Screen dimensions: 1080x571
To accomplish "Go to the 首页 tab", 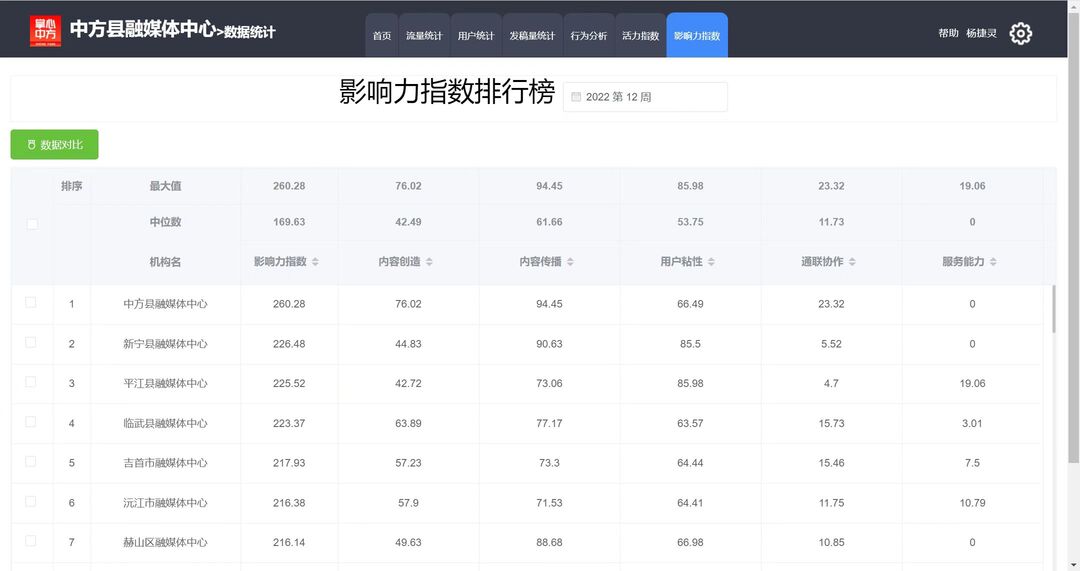I will (x=382, y=35).
